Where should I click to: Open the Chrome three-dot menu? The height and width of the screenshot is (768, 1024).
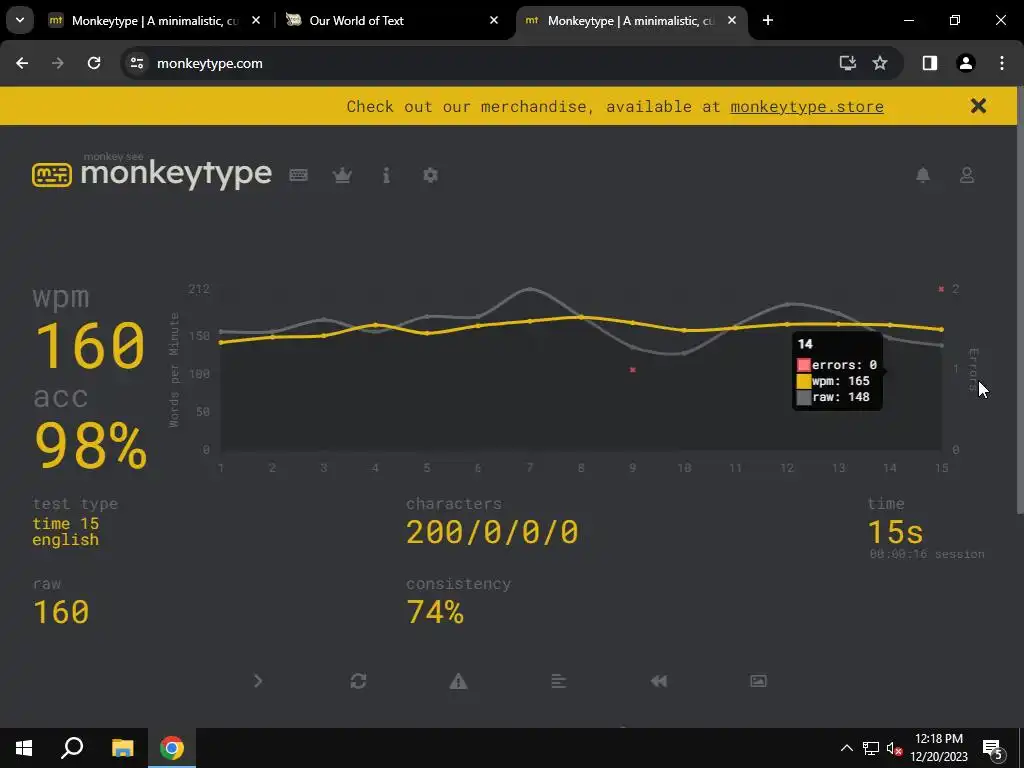pos(1002,63)
